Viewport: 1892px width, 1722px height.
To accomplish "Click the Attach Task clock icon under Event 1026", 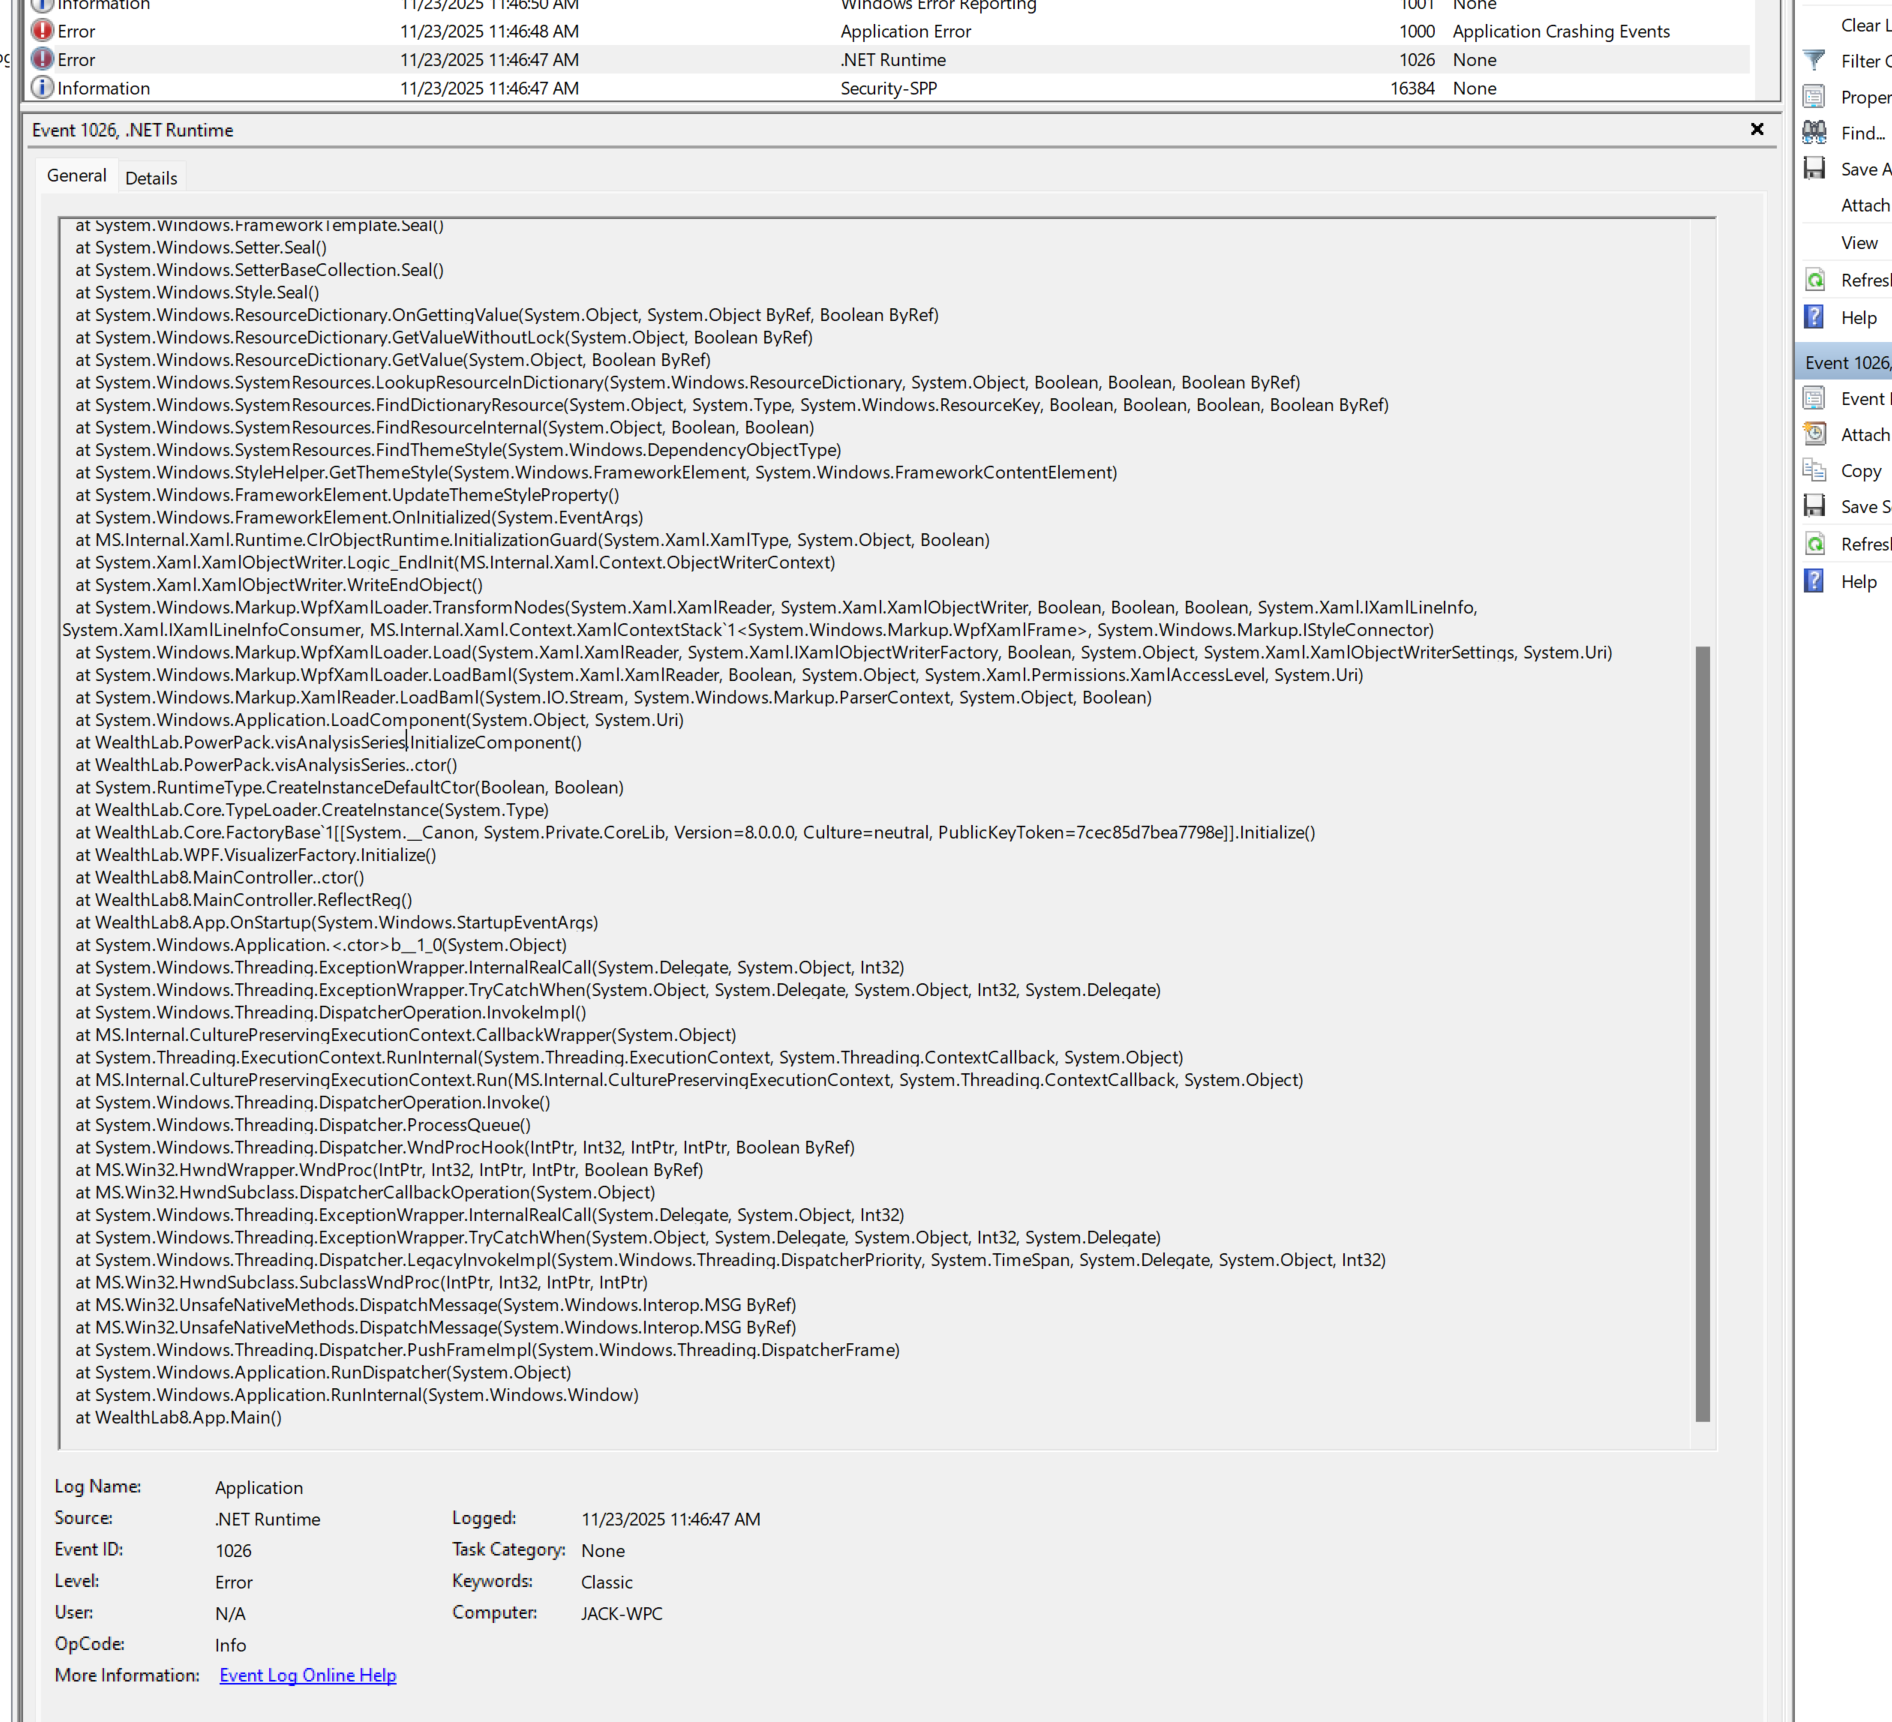I will pyautogui.click(x=1814, y=435).
